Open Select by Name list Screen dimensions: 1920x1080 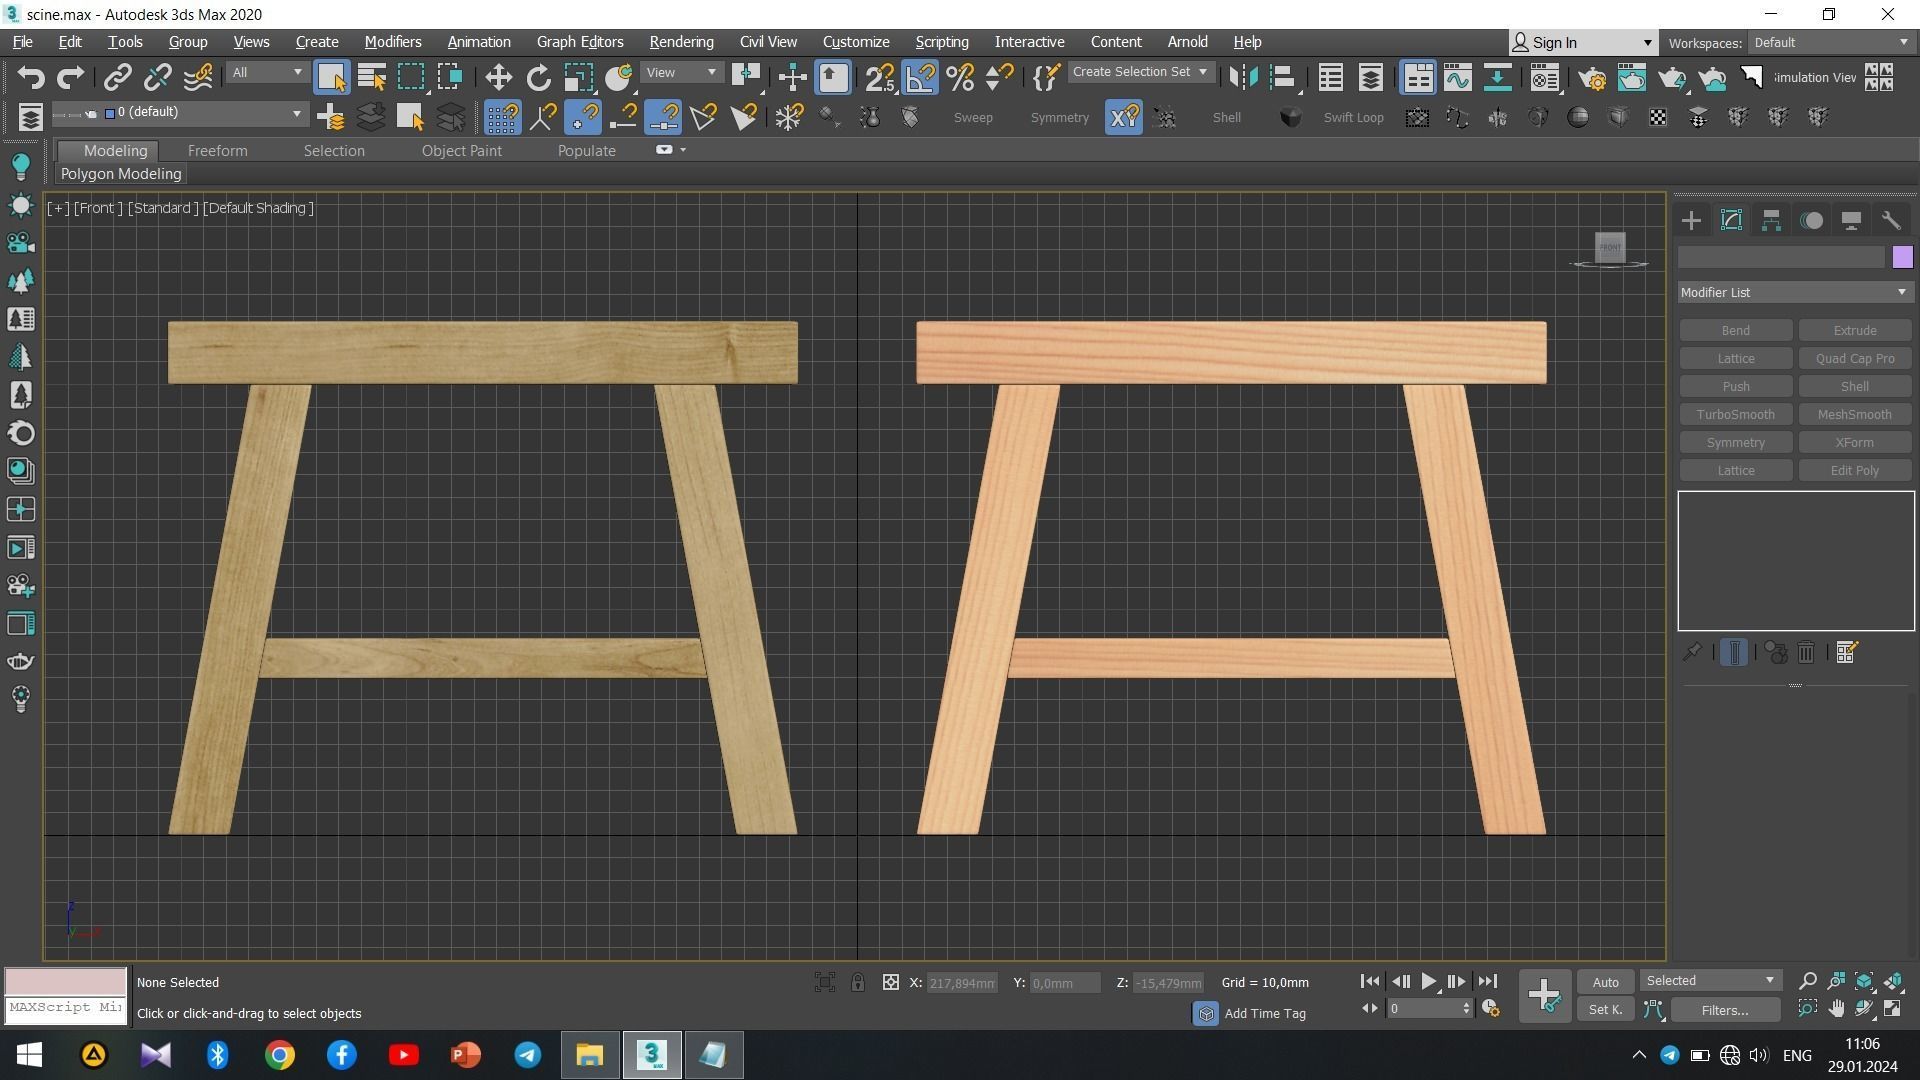(x=371, y=77)
